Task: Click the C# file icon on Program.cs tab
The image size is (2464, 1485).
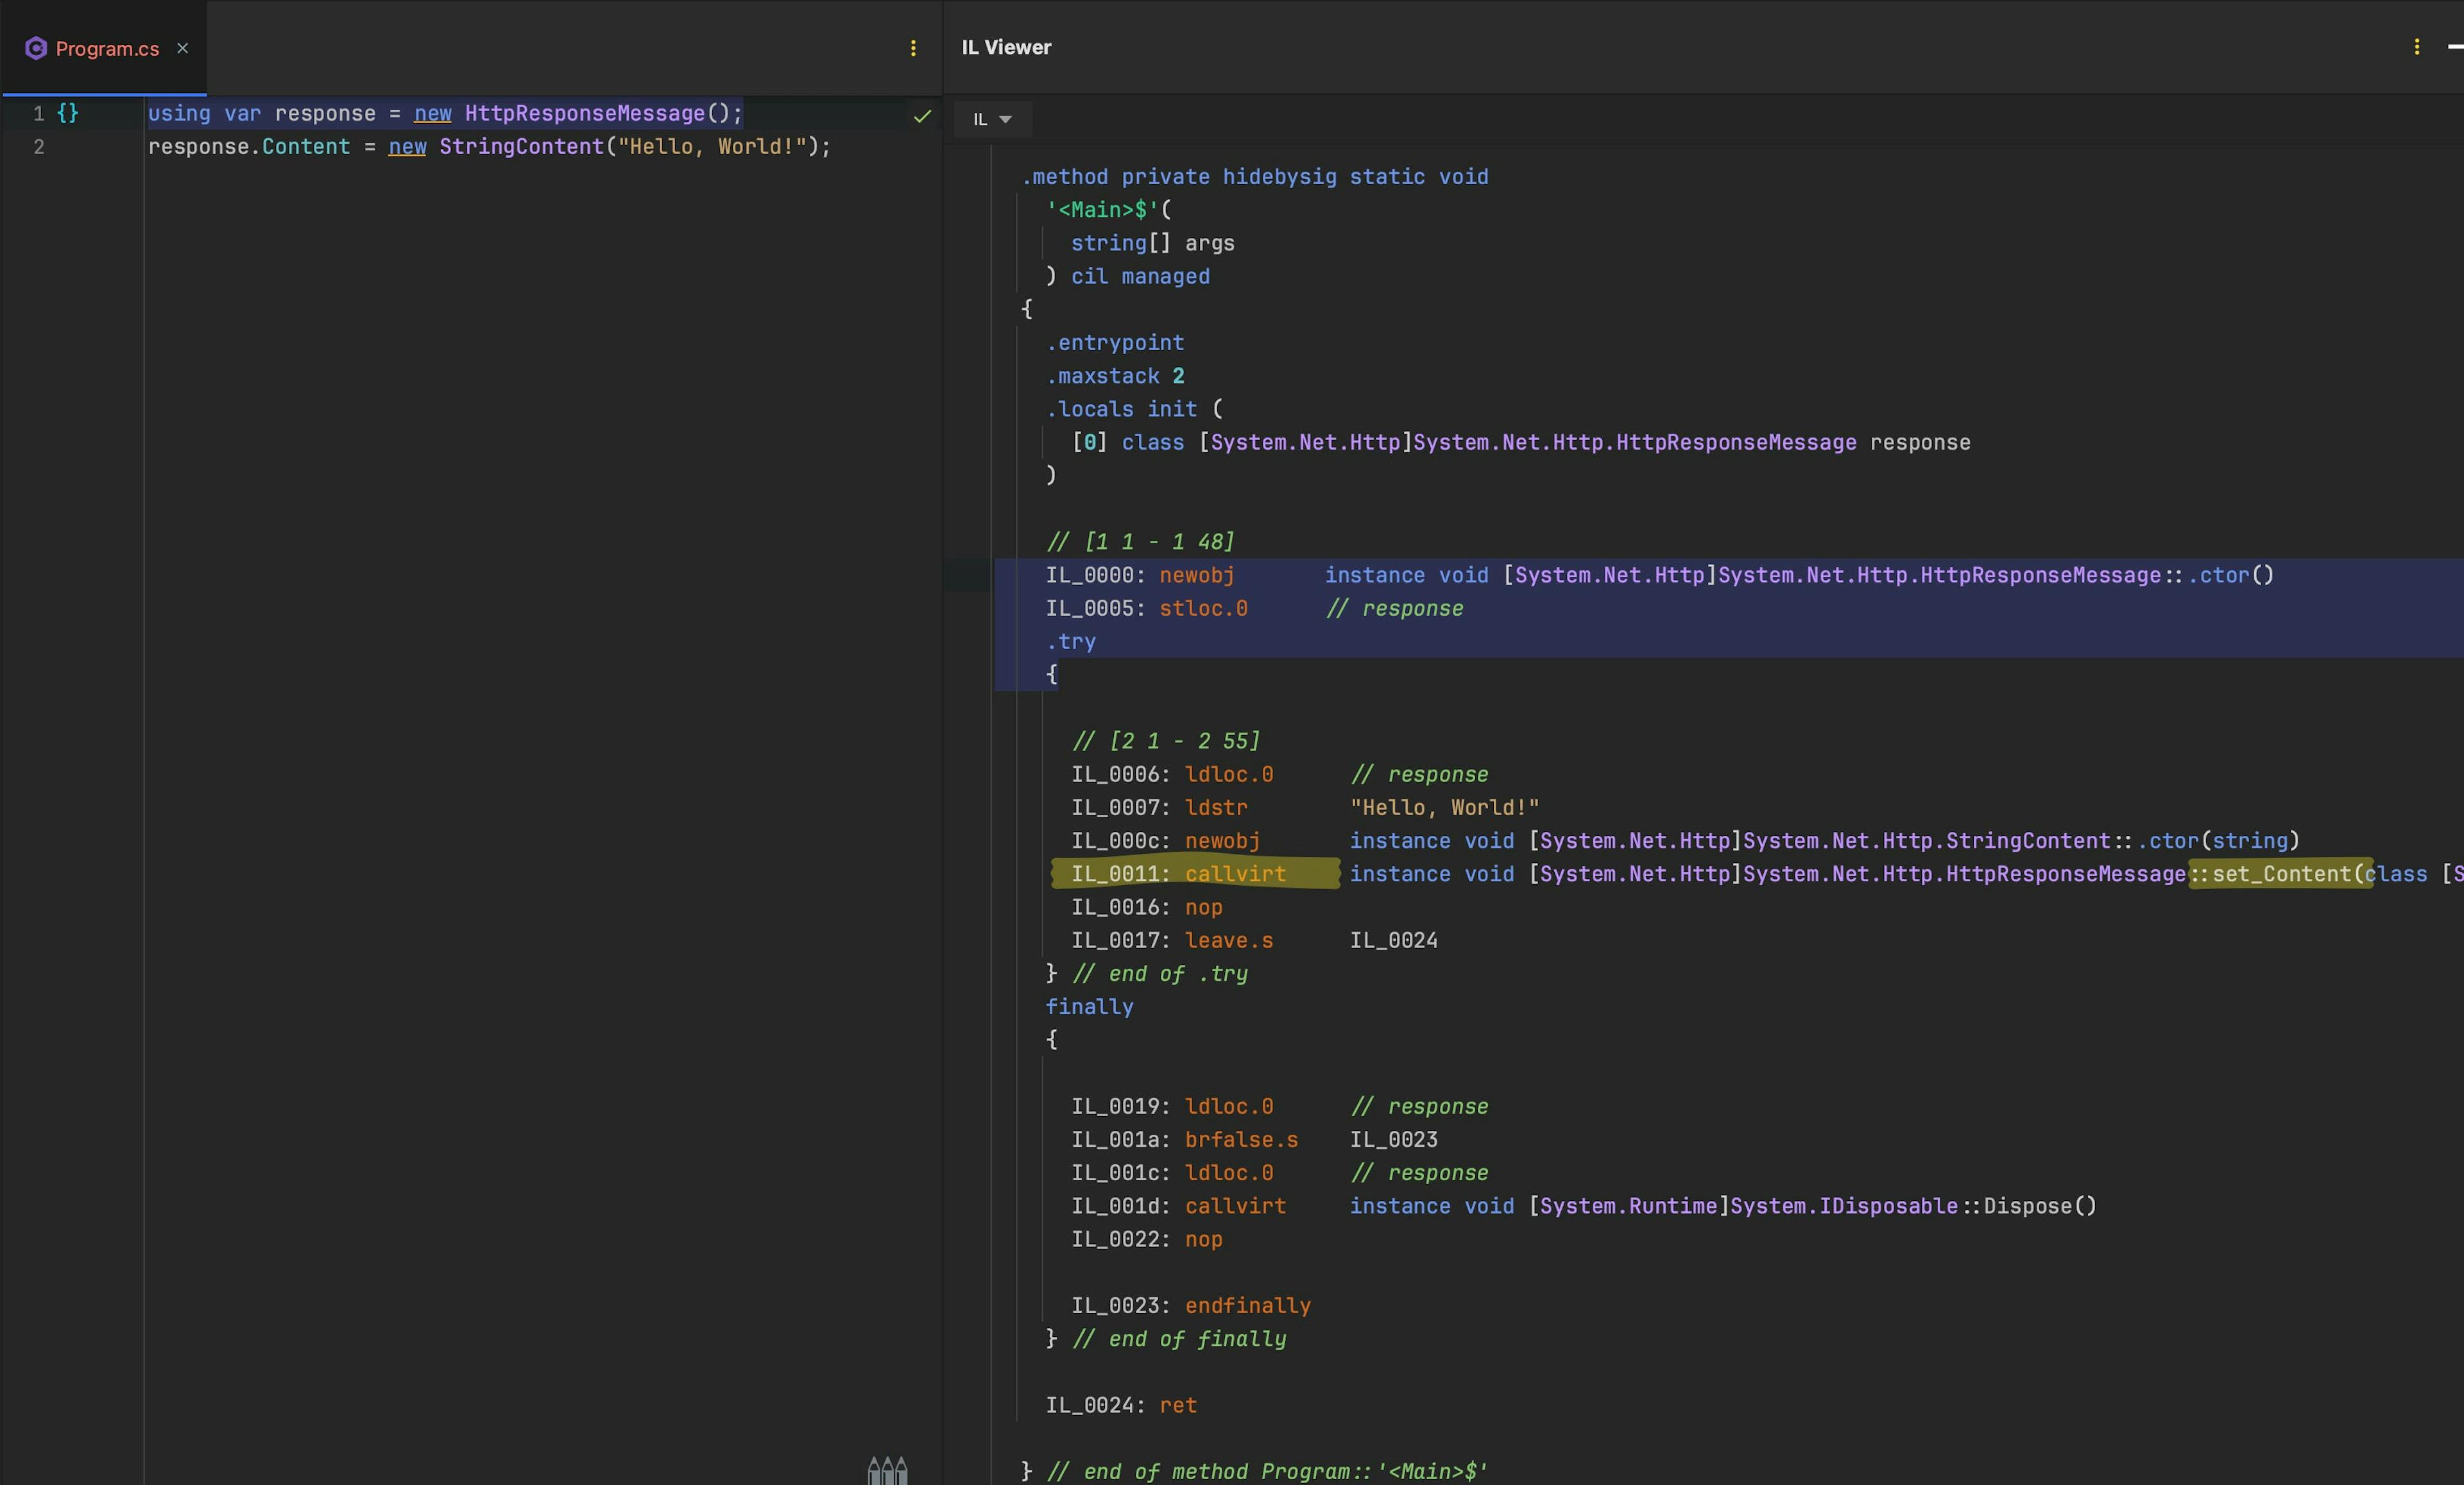Action: 36,48
